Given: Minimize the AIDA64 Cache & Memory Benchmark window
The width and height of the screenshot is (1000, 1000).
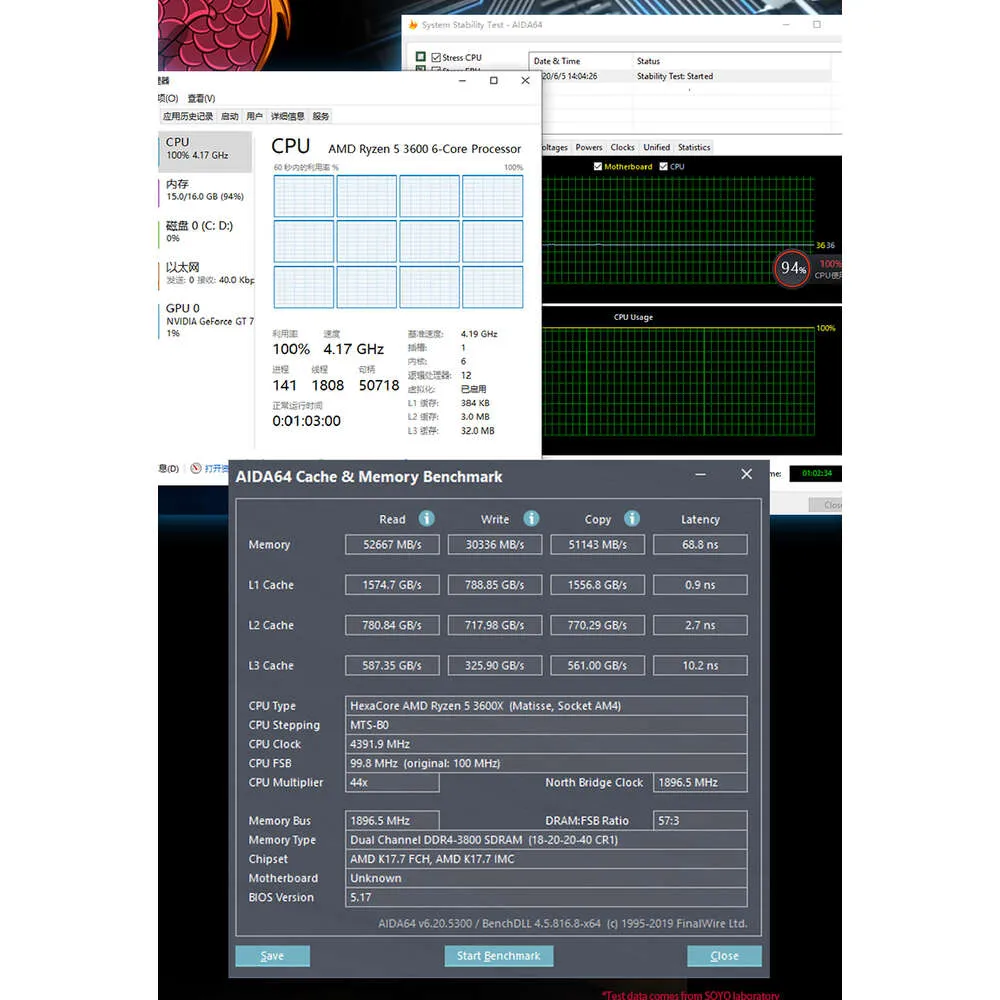Looking at the screenshot, I should pyautogui.click(x=700, y=474).
